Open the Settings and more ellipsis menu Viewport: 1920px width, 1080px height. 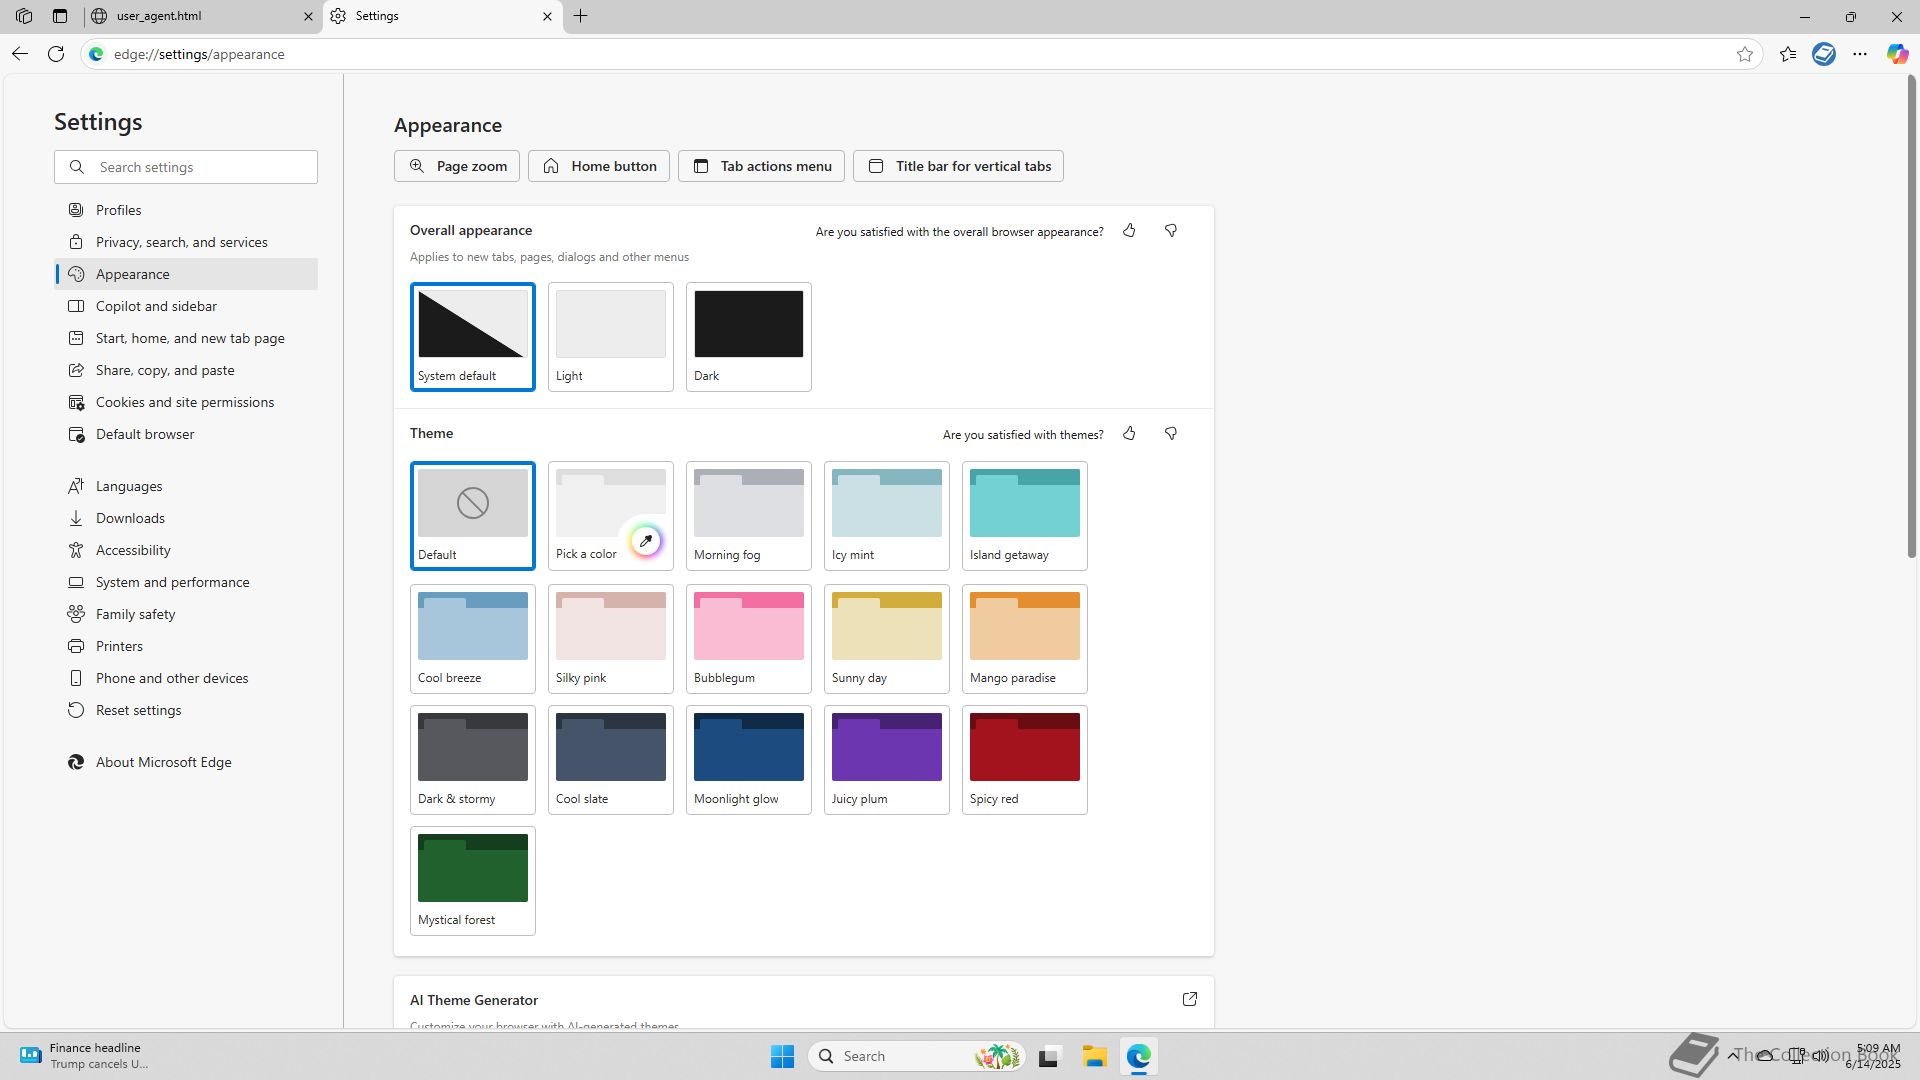click(1860, 54)
